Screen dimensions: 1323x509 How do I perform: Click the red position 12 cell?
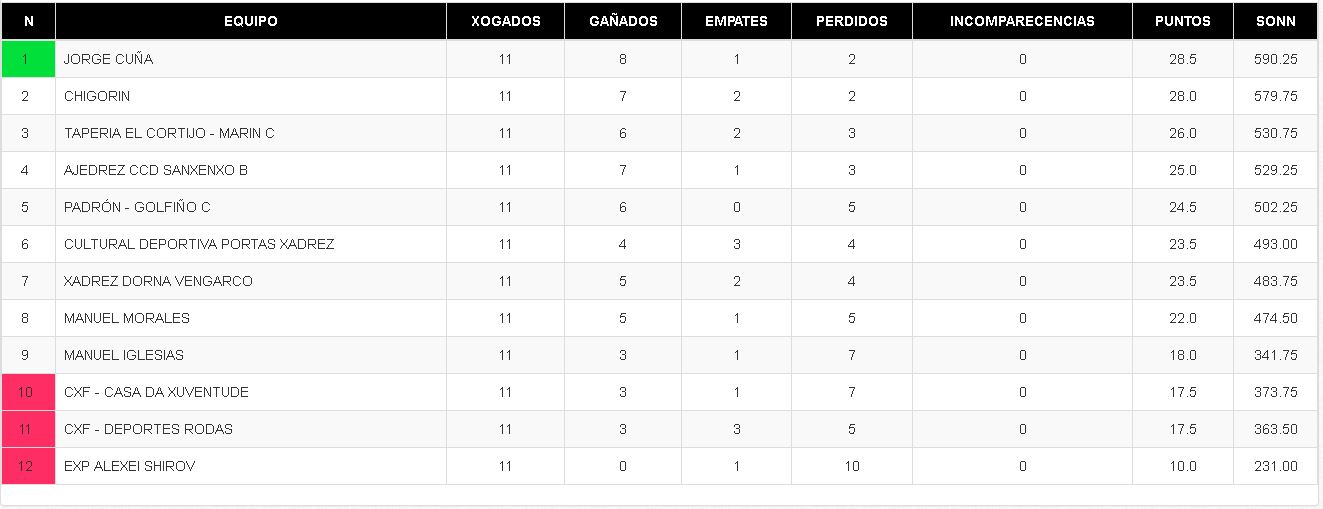pos(28,466)
